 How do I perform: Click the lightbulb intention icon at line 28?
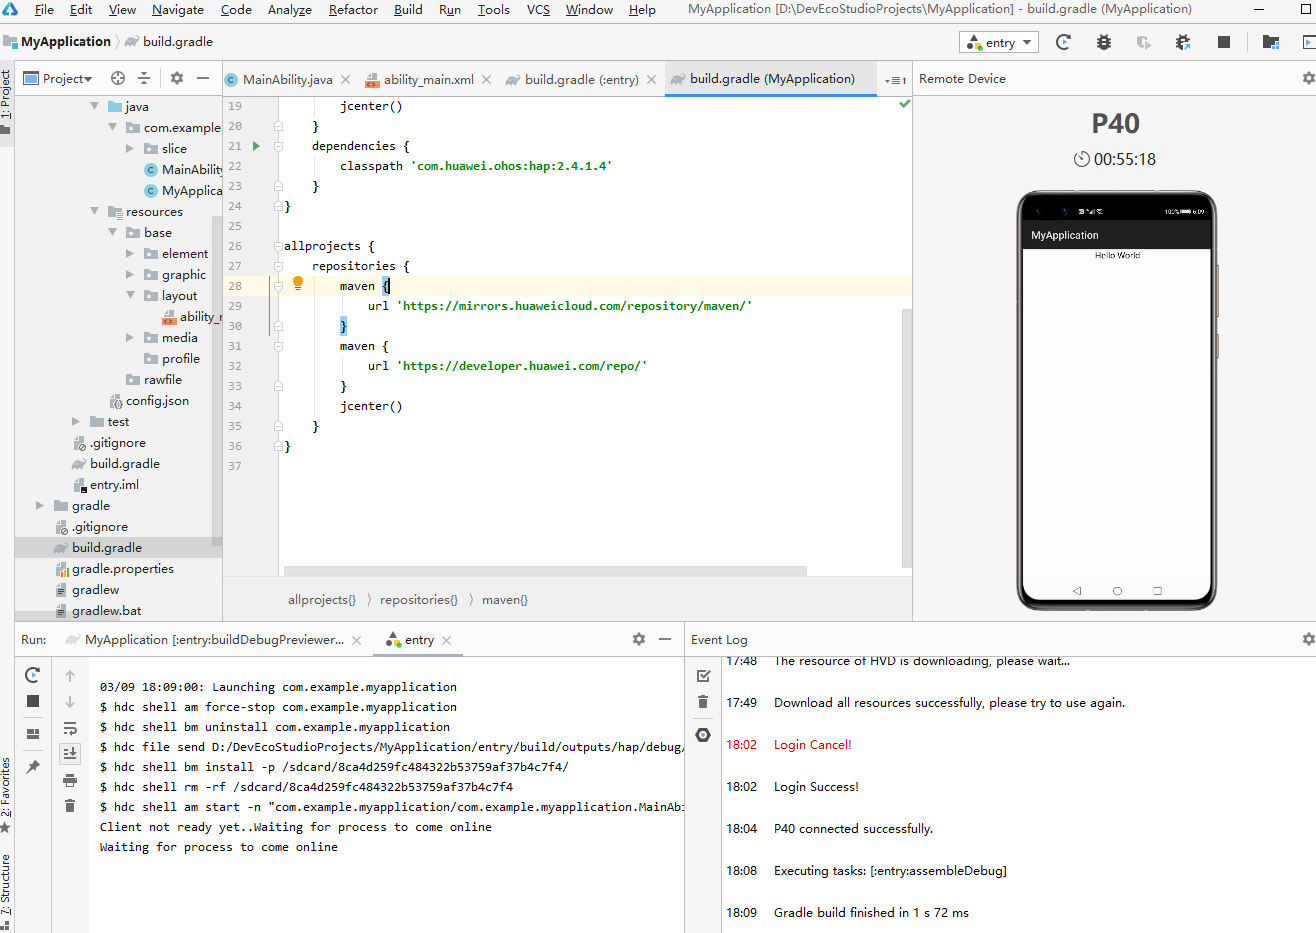297,284
